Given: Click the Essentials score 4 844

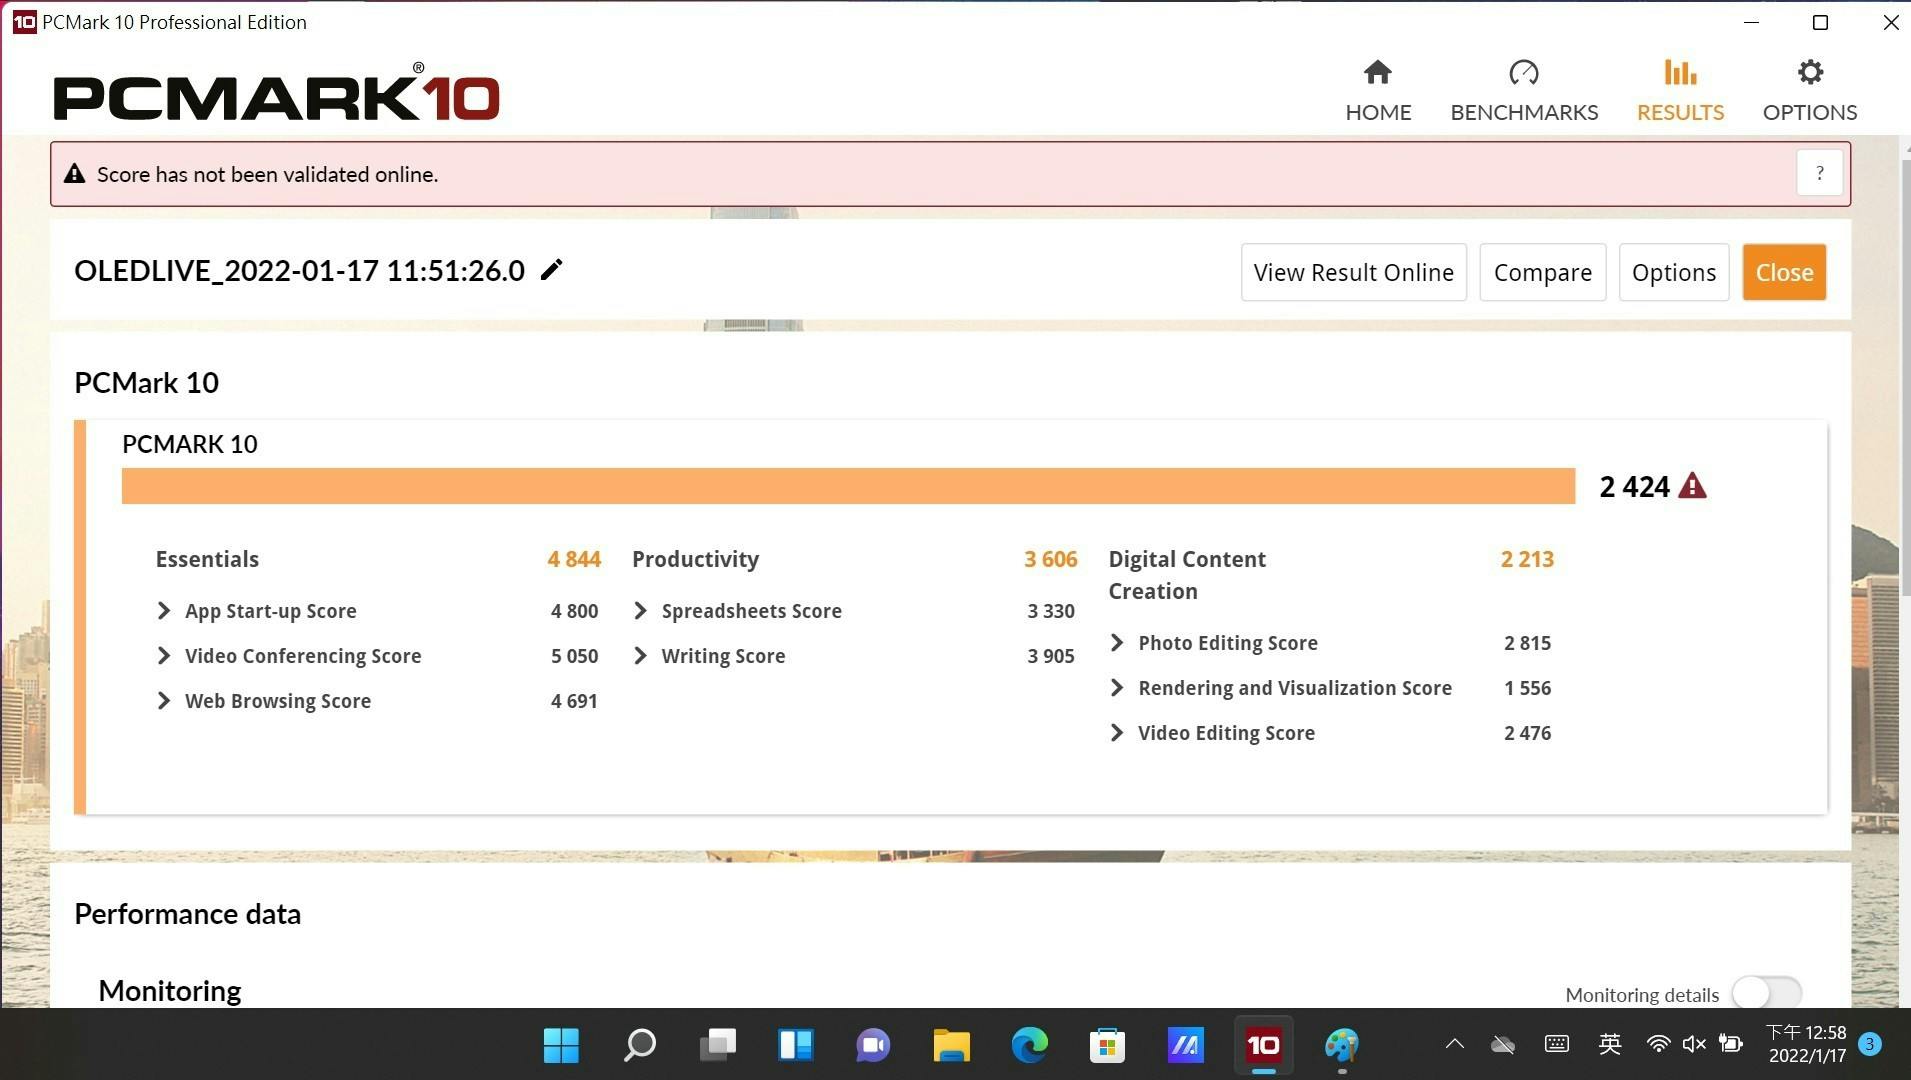Looking at the screenshot, I should coord(574,559).
